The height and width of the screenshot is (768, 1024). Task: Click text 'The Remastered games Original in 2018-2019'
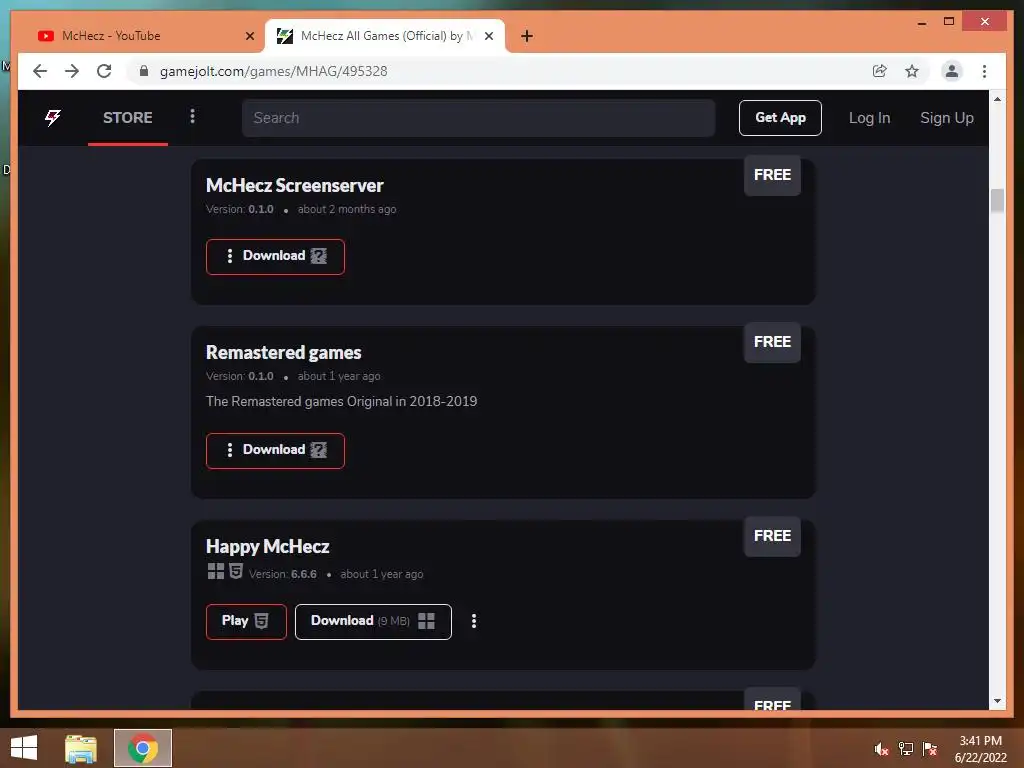coord(342,401)
